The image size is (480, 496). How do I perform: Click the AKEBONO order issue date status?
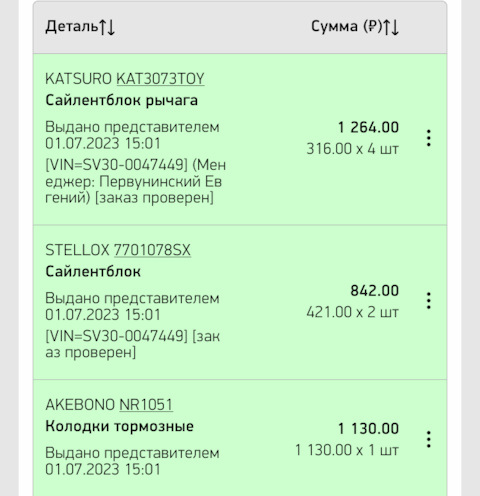tap(132, 461)
